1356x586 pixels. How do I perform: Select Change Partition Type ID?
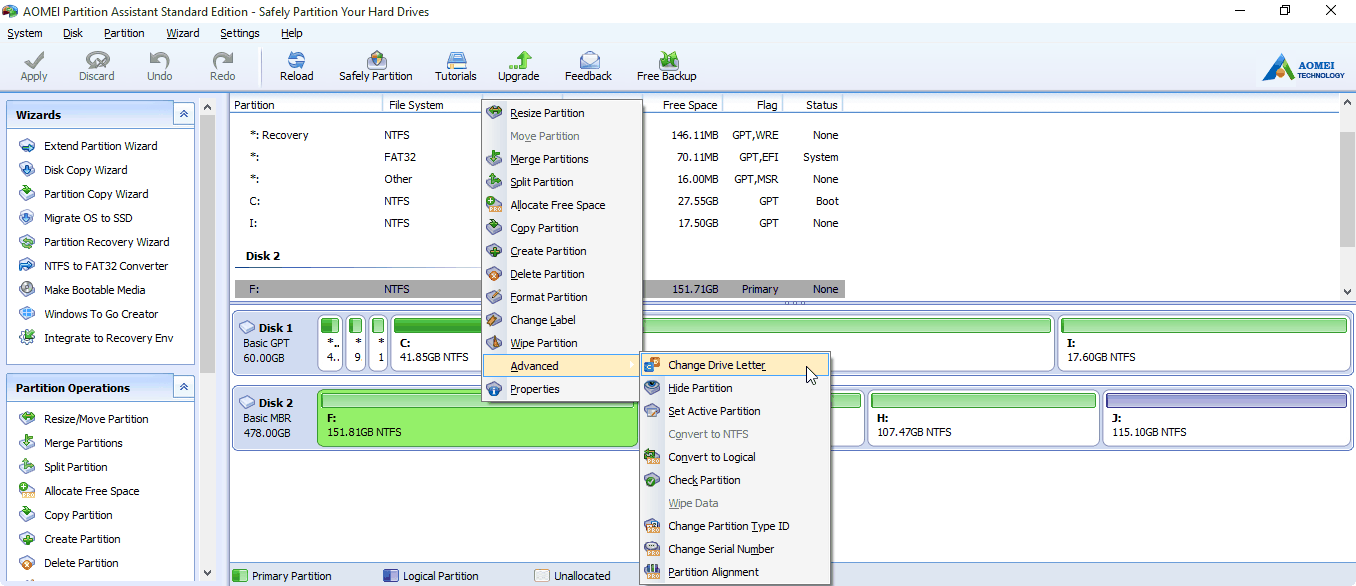click(735, 526)
